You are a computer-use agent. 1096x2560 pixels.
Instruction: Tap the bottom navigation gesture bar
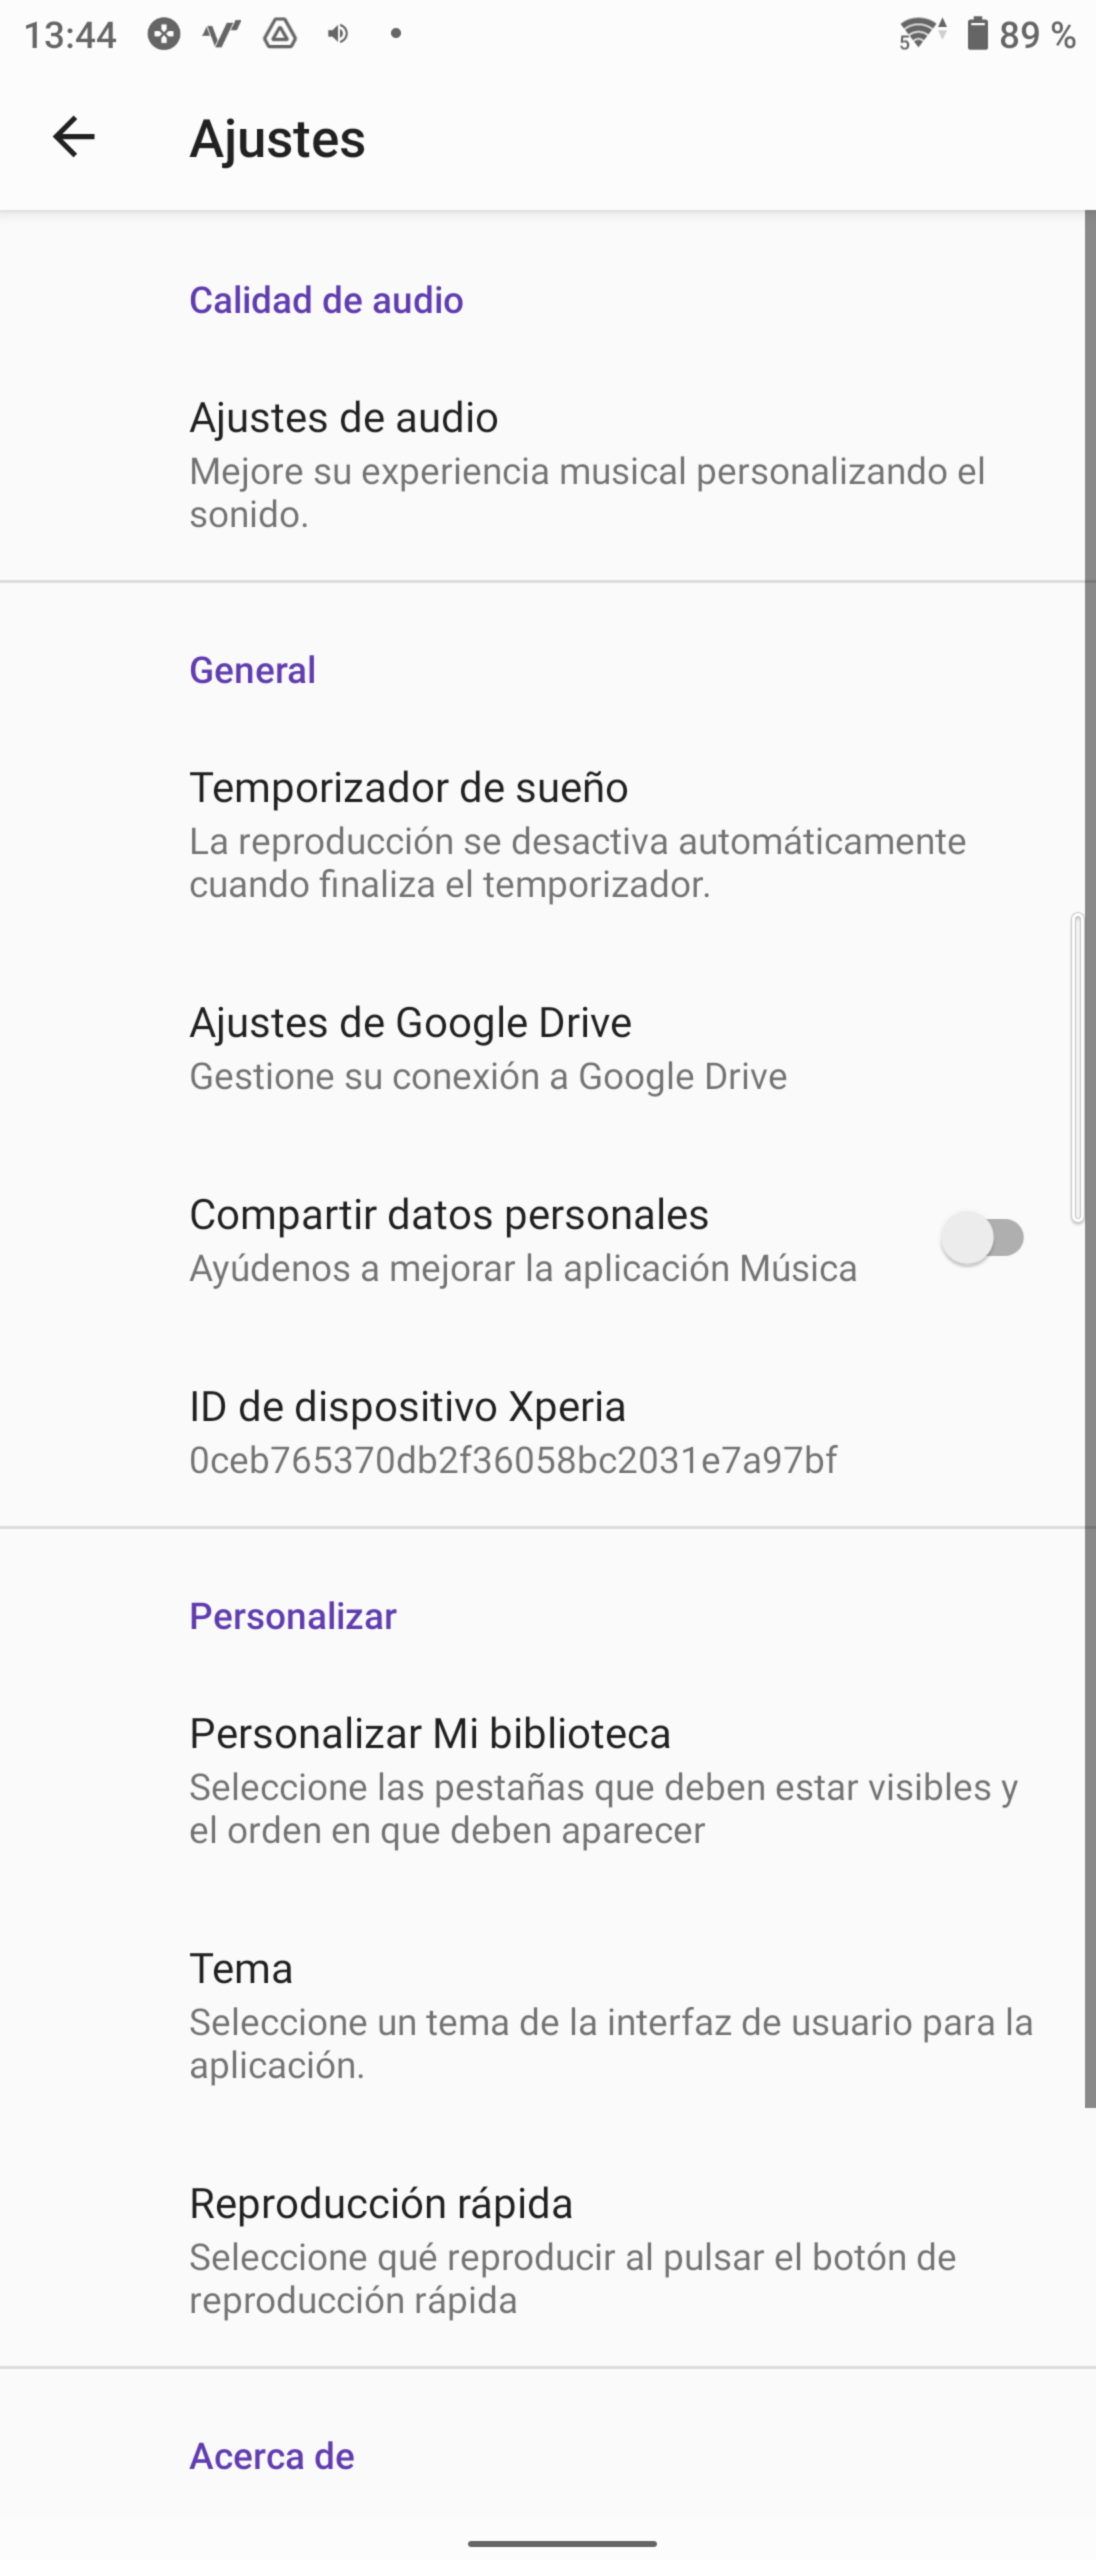tap(562, 2543)
